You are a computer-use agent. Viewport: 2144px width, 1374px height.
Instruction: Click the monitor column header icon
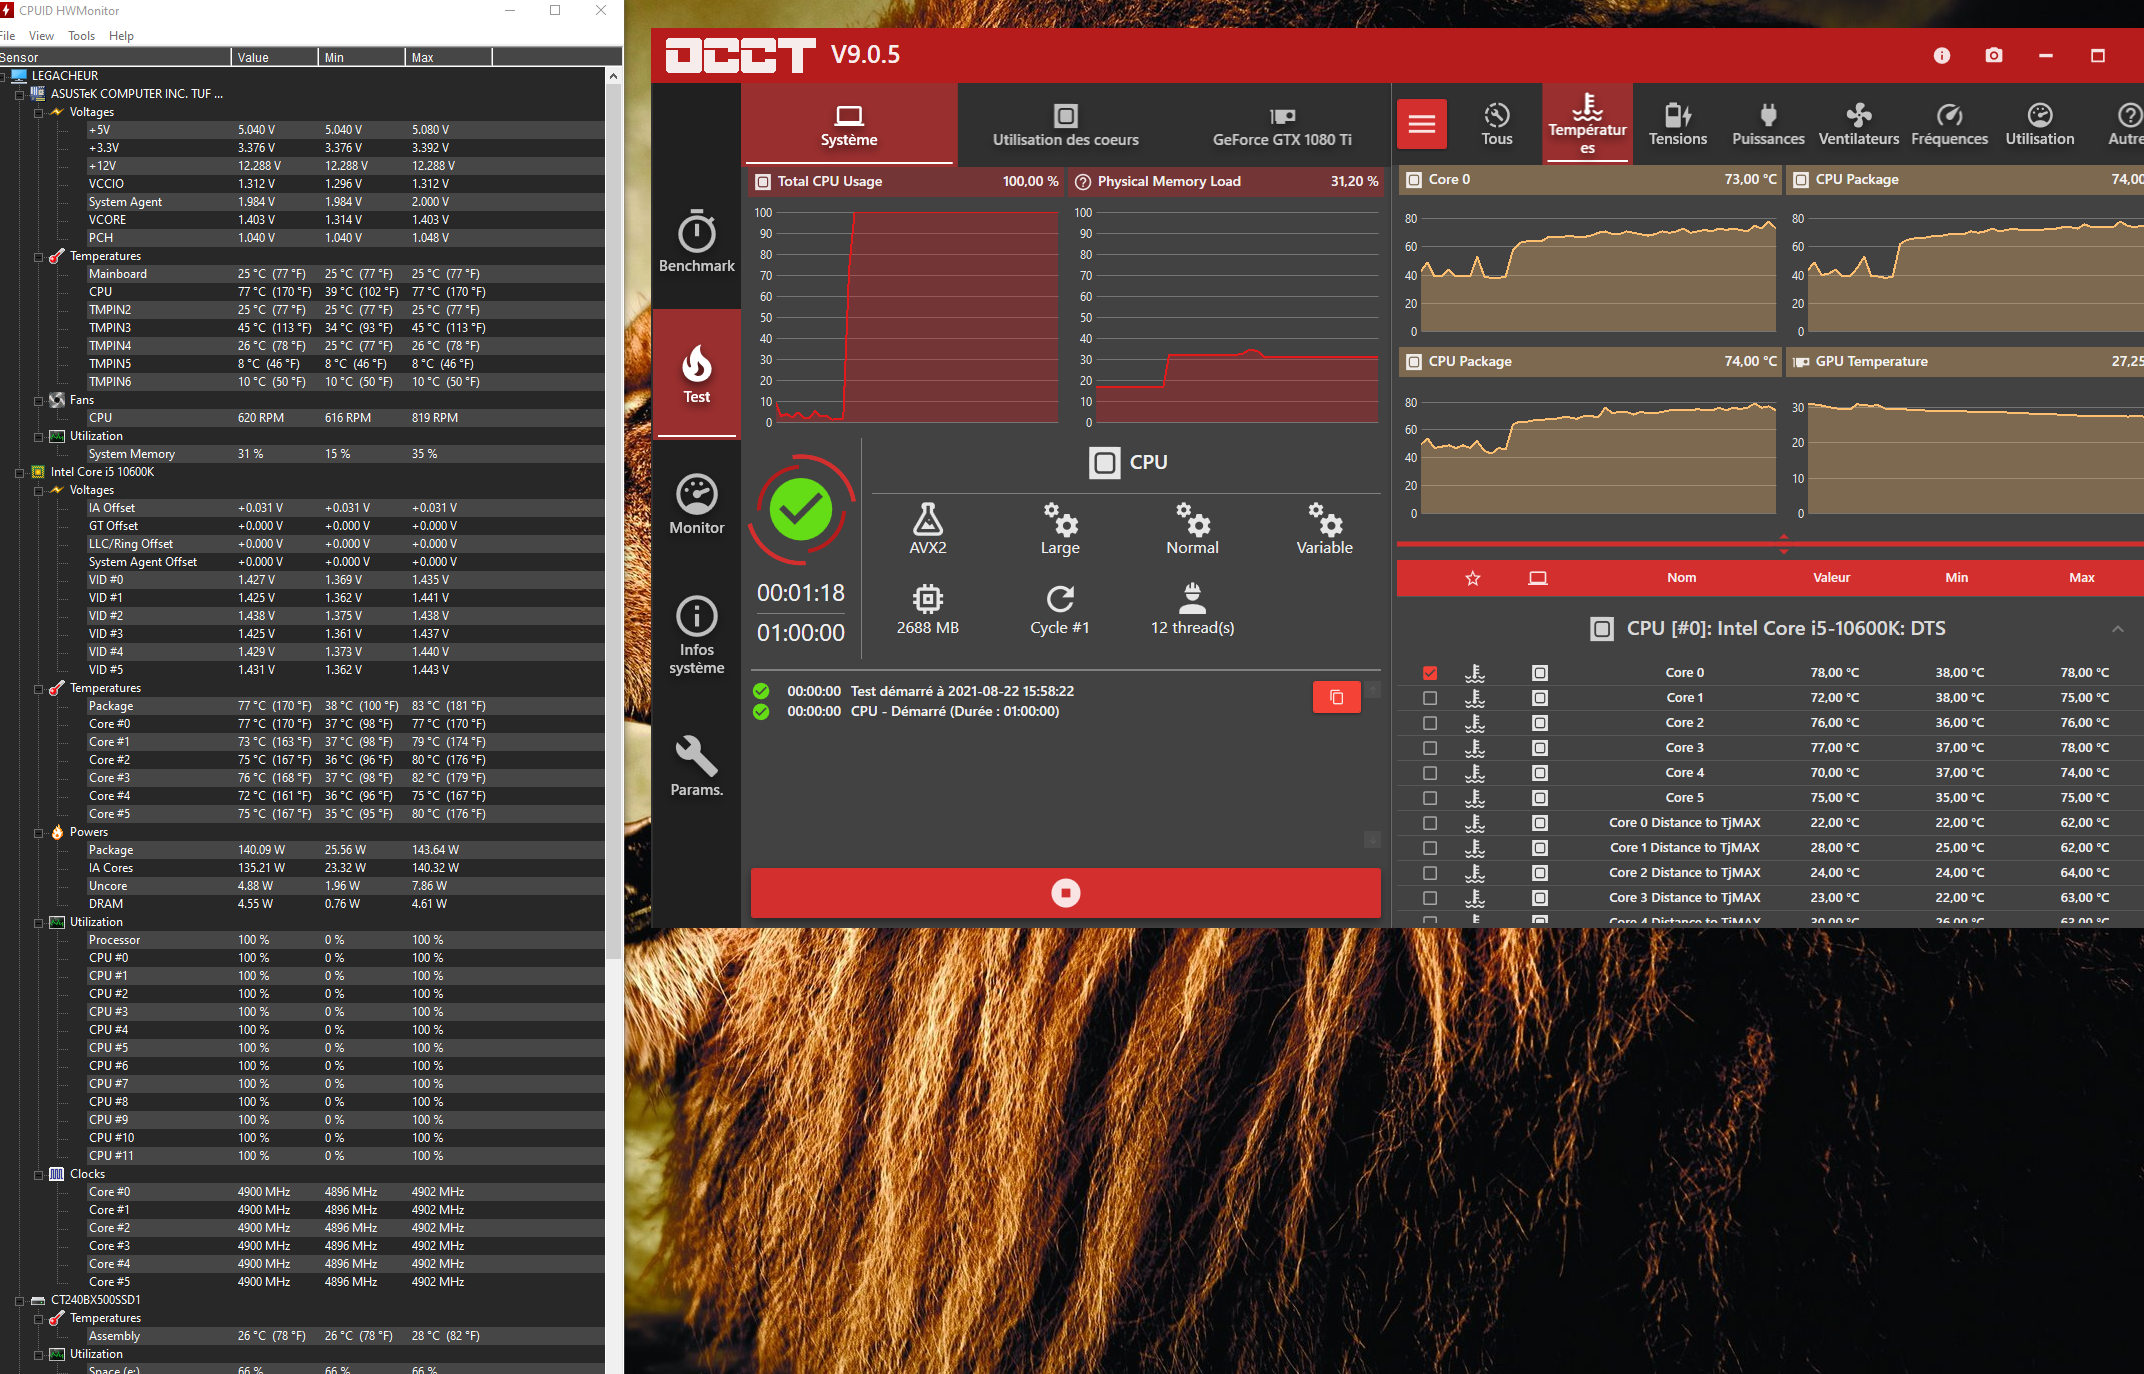(x=1538, y=578)
